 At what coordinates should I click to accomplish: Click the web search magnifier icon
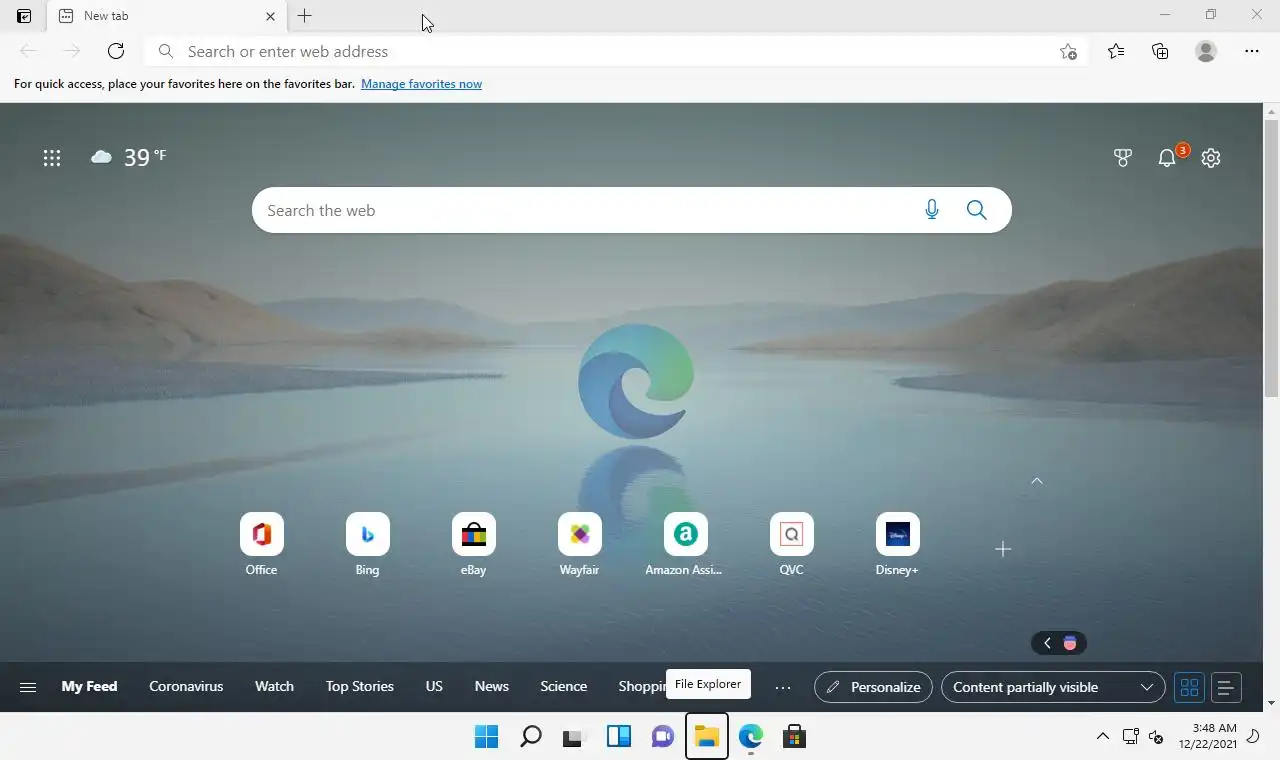[x=977, y=210]
